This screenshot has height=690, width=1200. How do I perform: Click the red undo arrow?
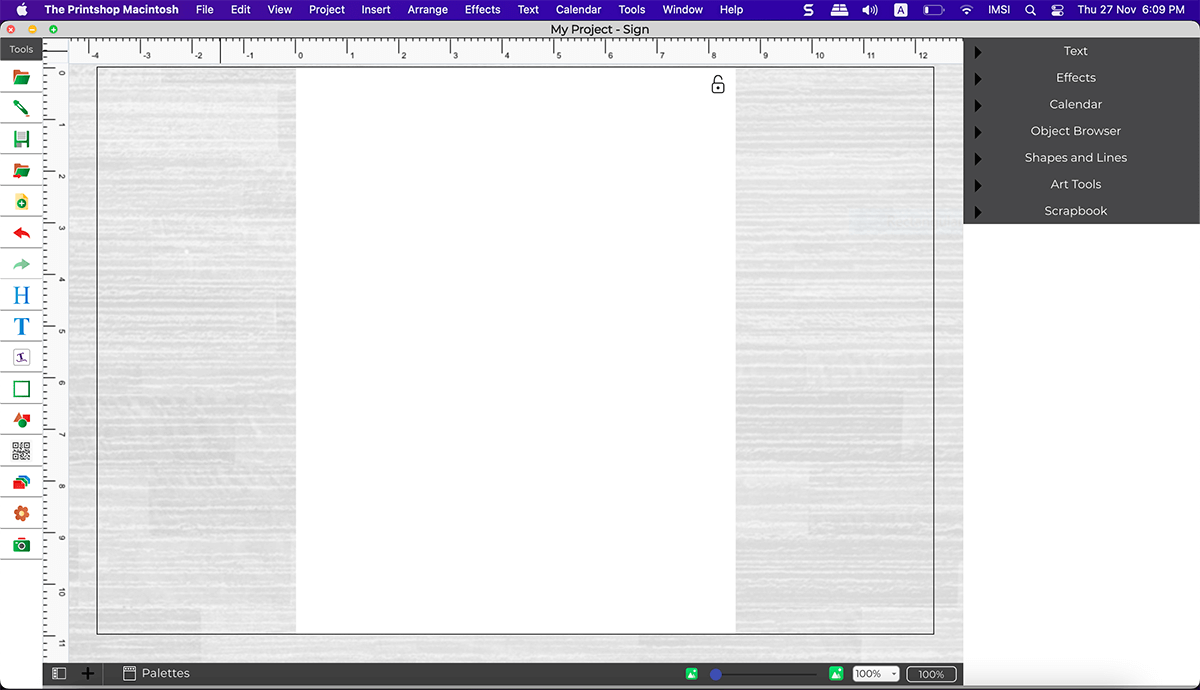(x=21, y=233)
